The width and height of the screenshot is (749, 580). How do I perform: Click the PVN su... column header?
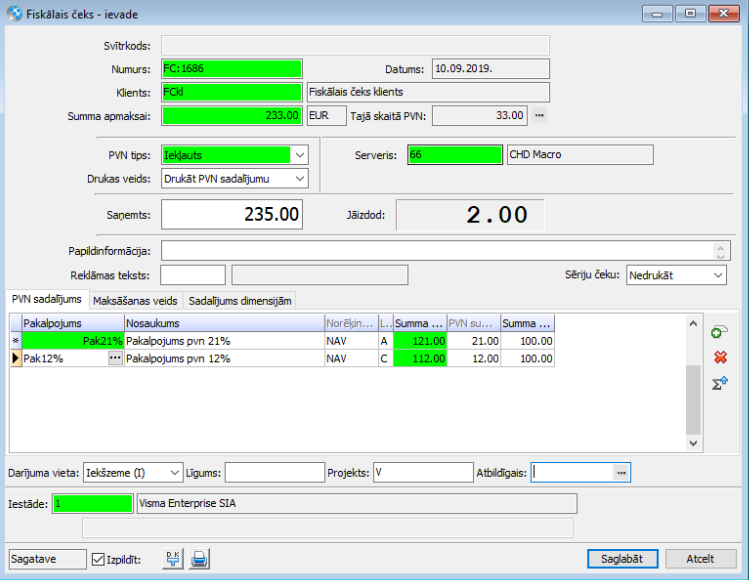point(473,323)
